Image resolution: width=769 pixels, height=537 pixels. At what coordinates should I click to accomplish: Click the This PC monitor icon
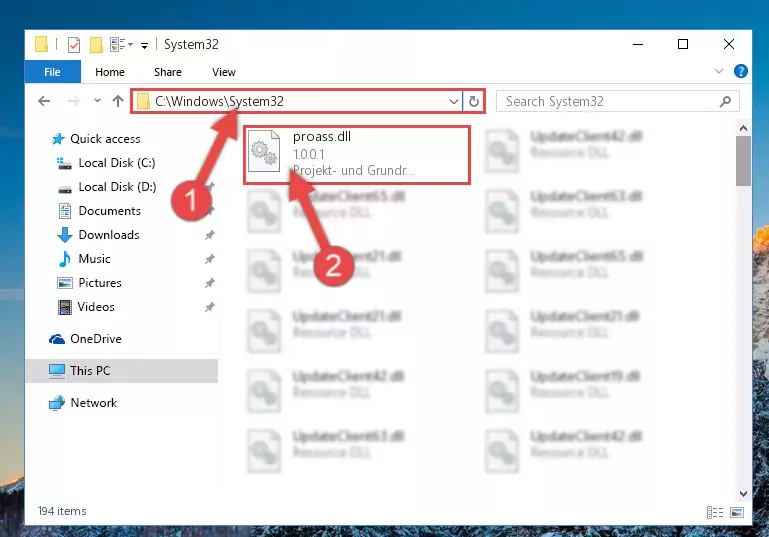[57, 371]
